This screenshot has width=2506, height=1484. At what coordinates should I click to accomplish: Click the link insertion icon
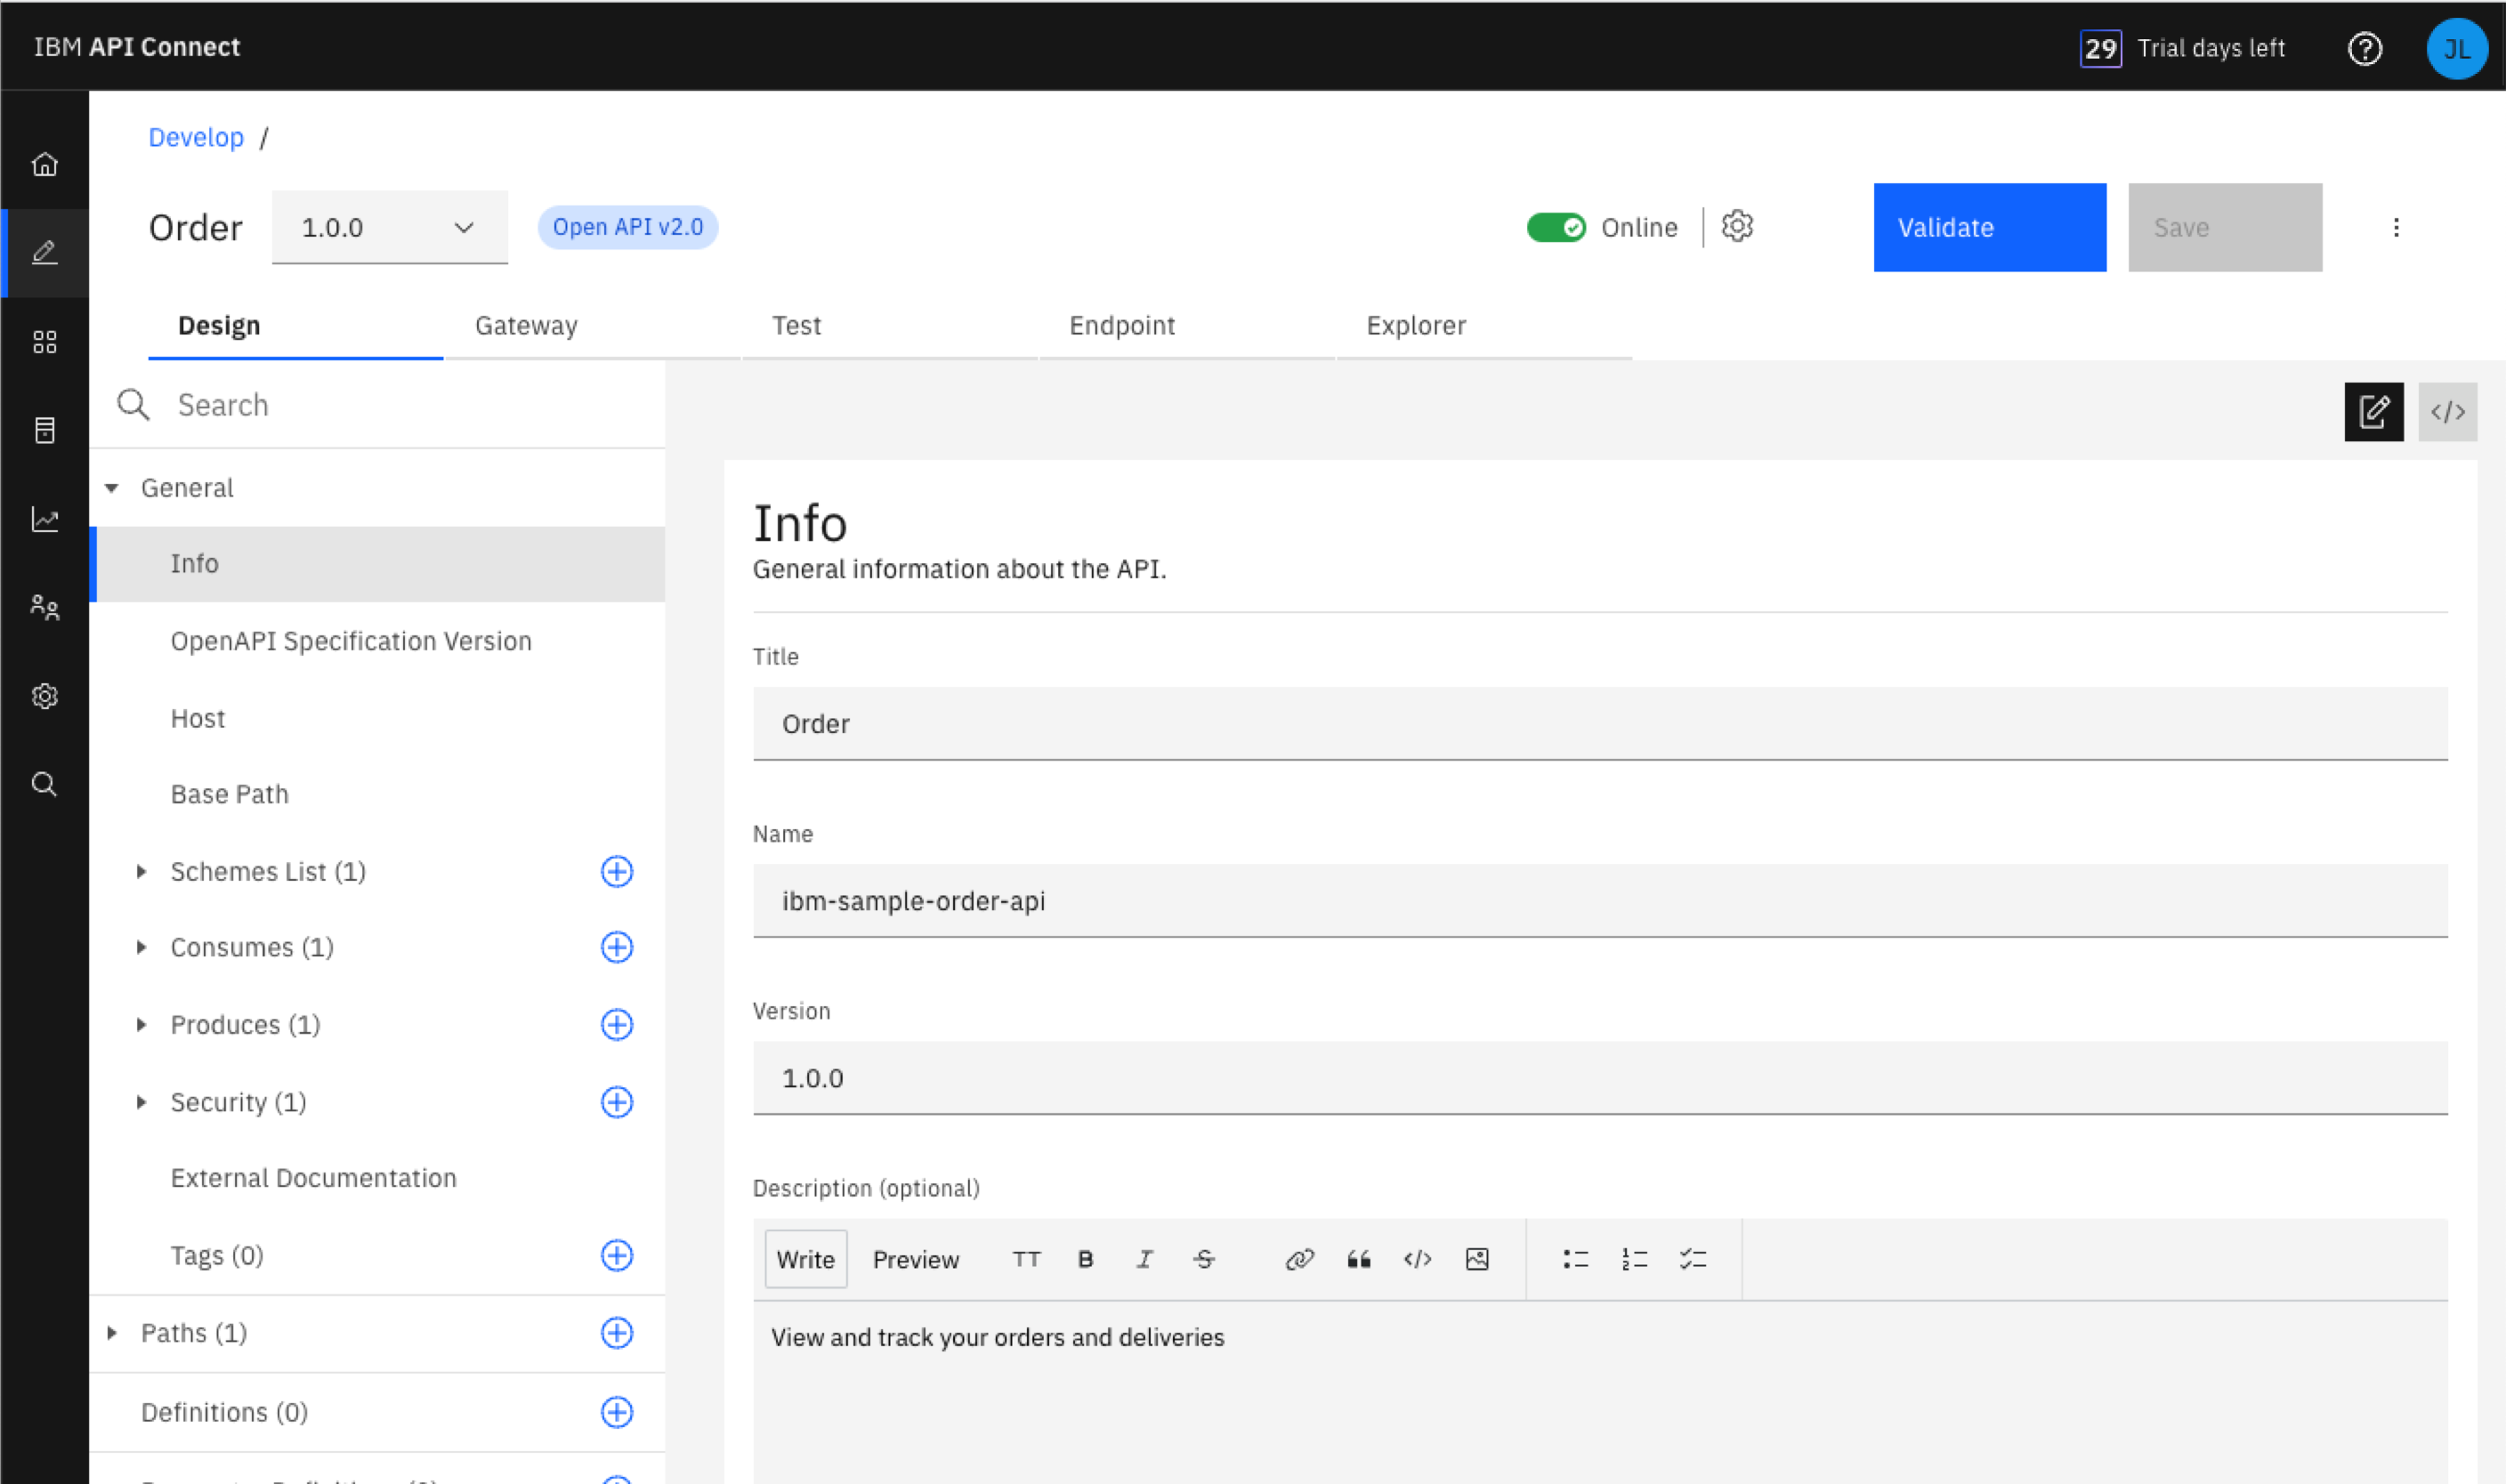(1299, 1258)
